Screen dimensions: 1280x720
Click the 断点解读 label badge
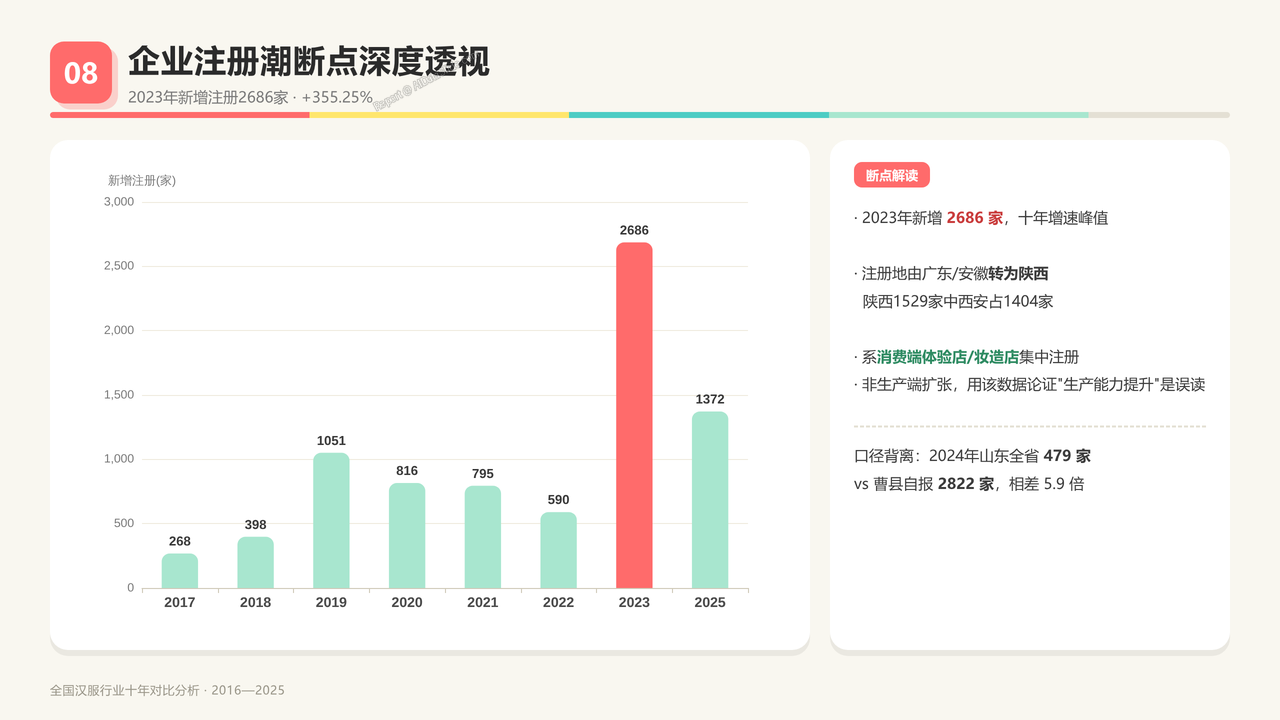pyautogui.click(x=892, y=175)
